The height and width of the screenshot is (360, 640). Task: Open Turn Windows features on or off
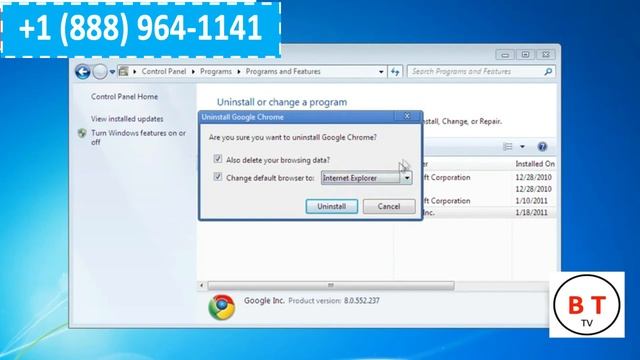tap(138, 137)
